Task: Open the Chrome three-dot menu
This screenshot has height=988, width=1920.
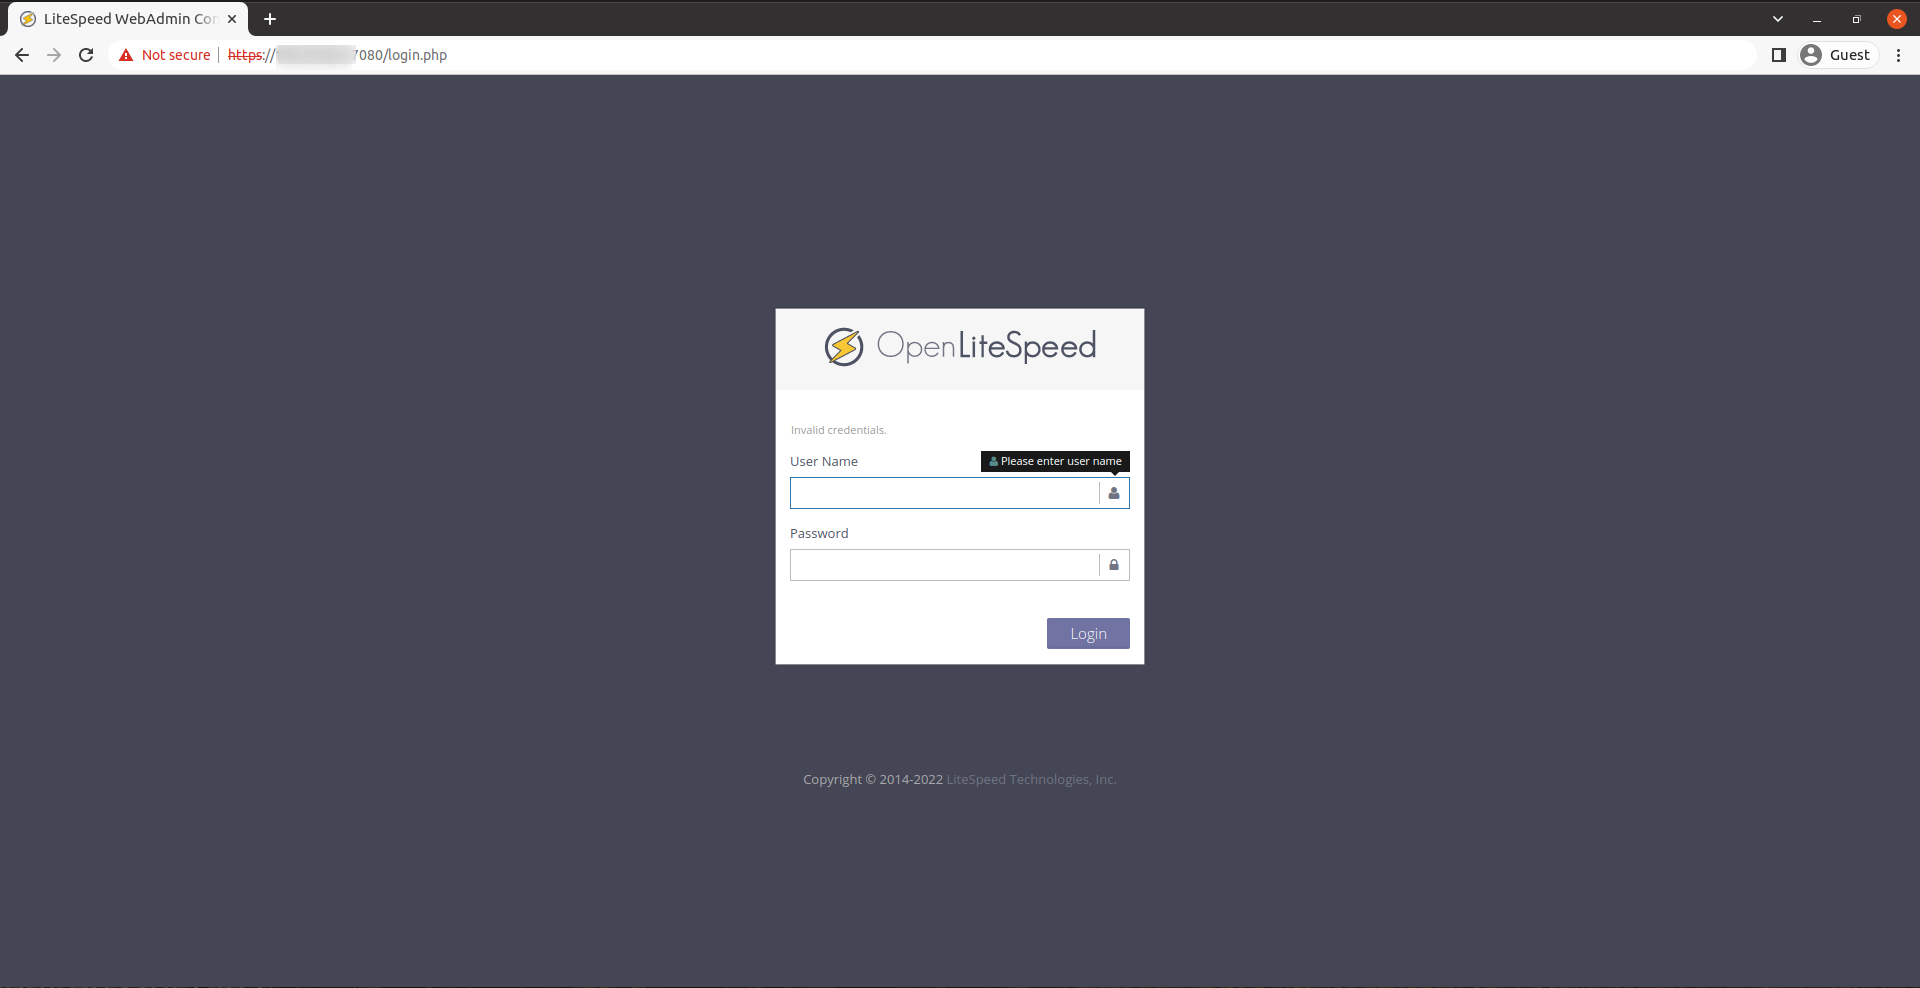Action: tap(1898, 55)
